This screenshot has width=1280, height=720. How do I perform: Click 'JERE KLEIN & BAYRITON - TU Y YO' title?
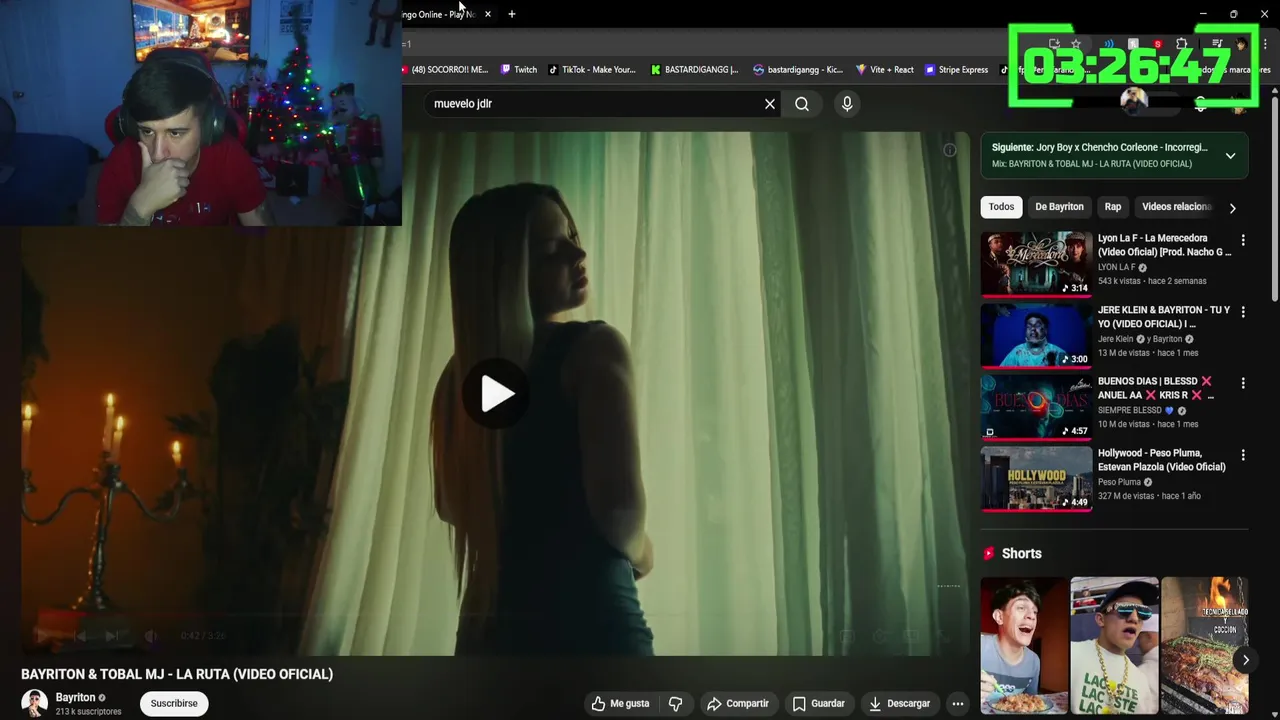pyautogui.click(x=1164, y=317)
